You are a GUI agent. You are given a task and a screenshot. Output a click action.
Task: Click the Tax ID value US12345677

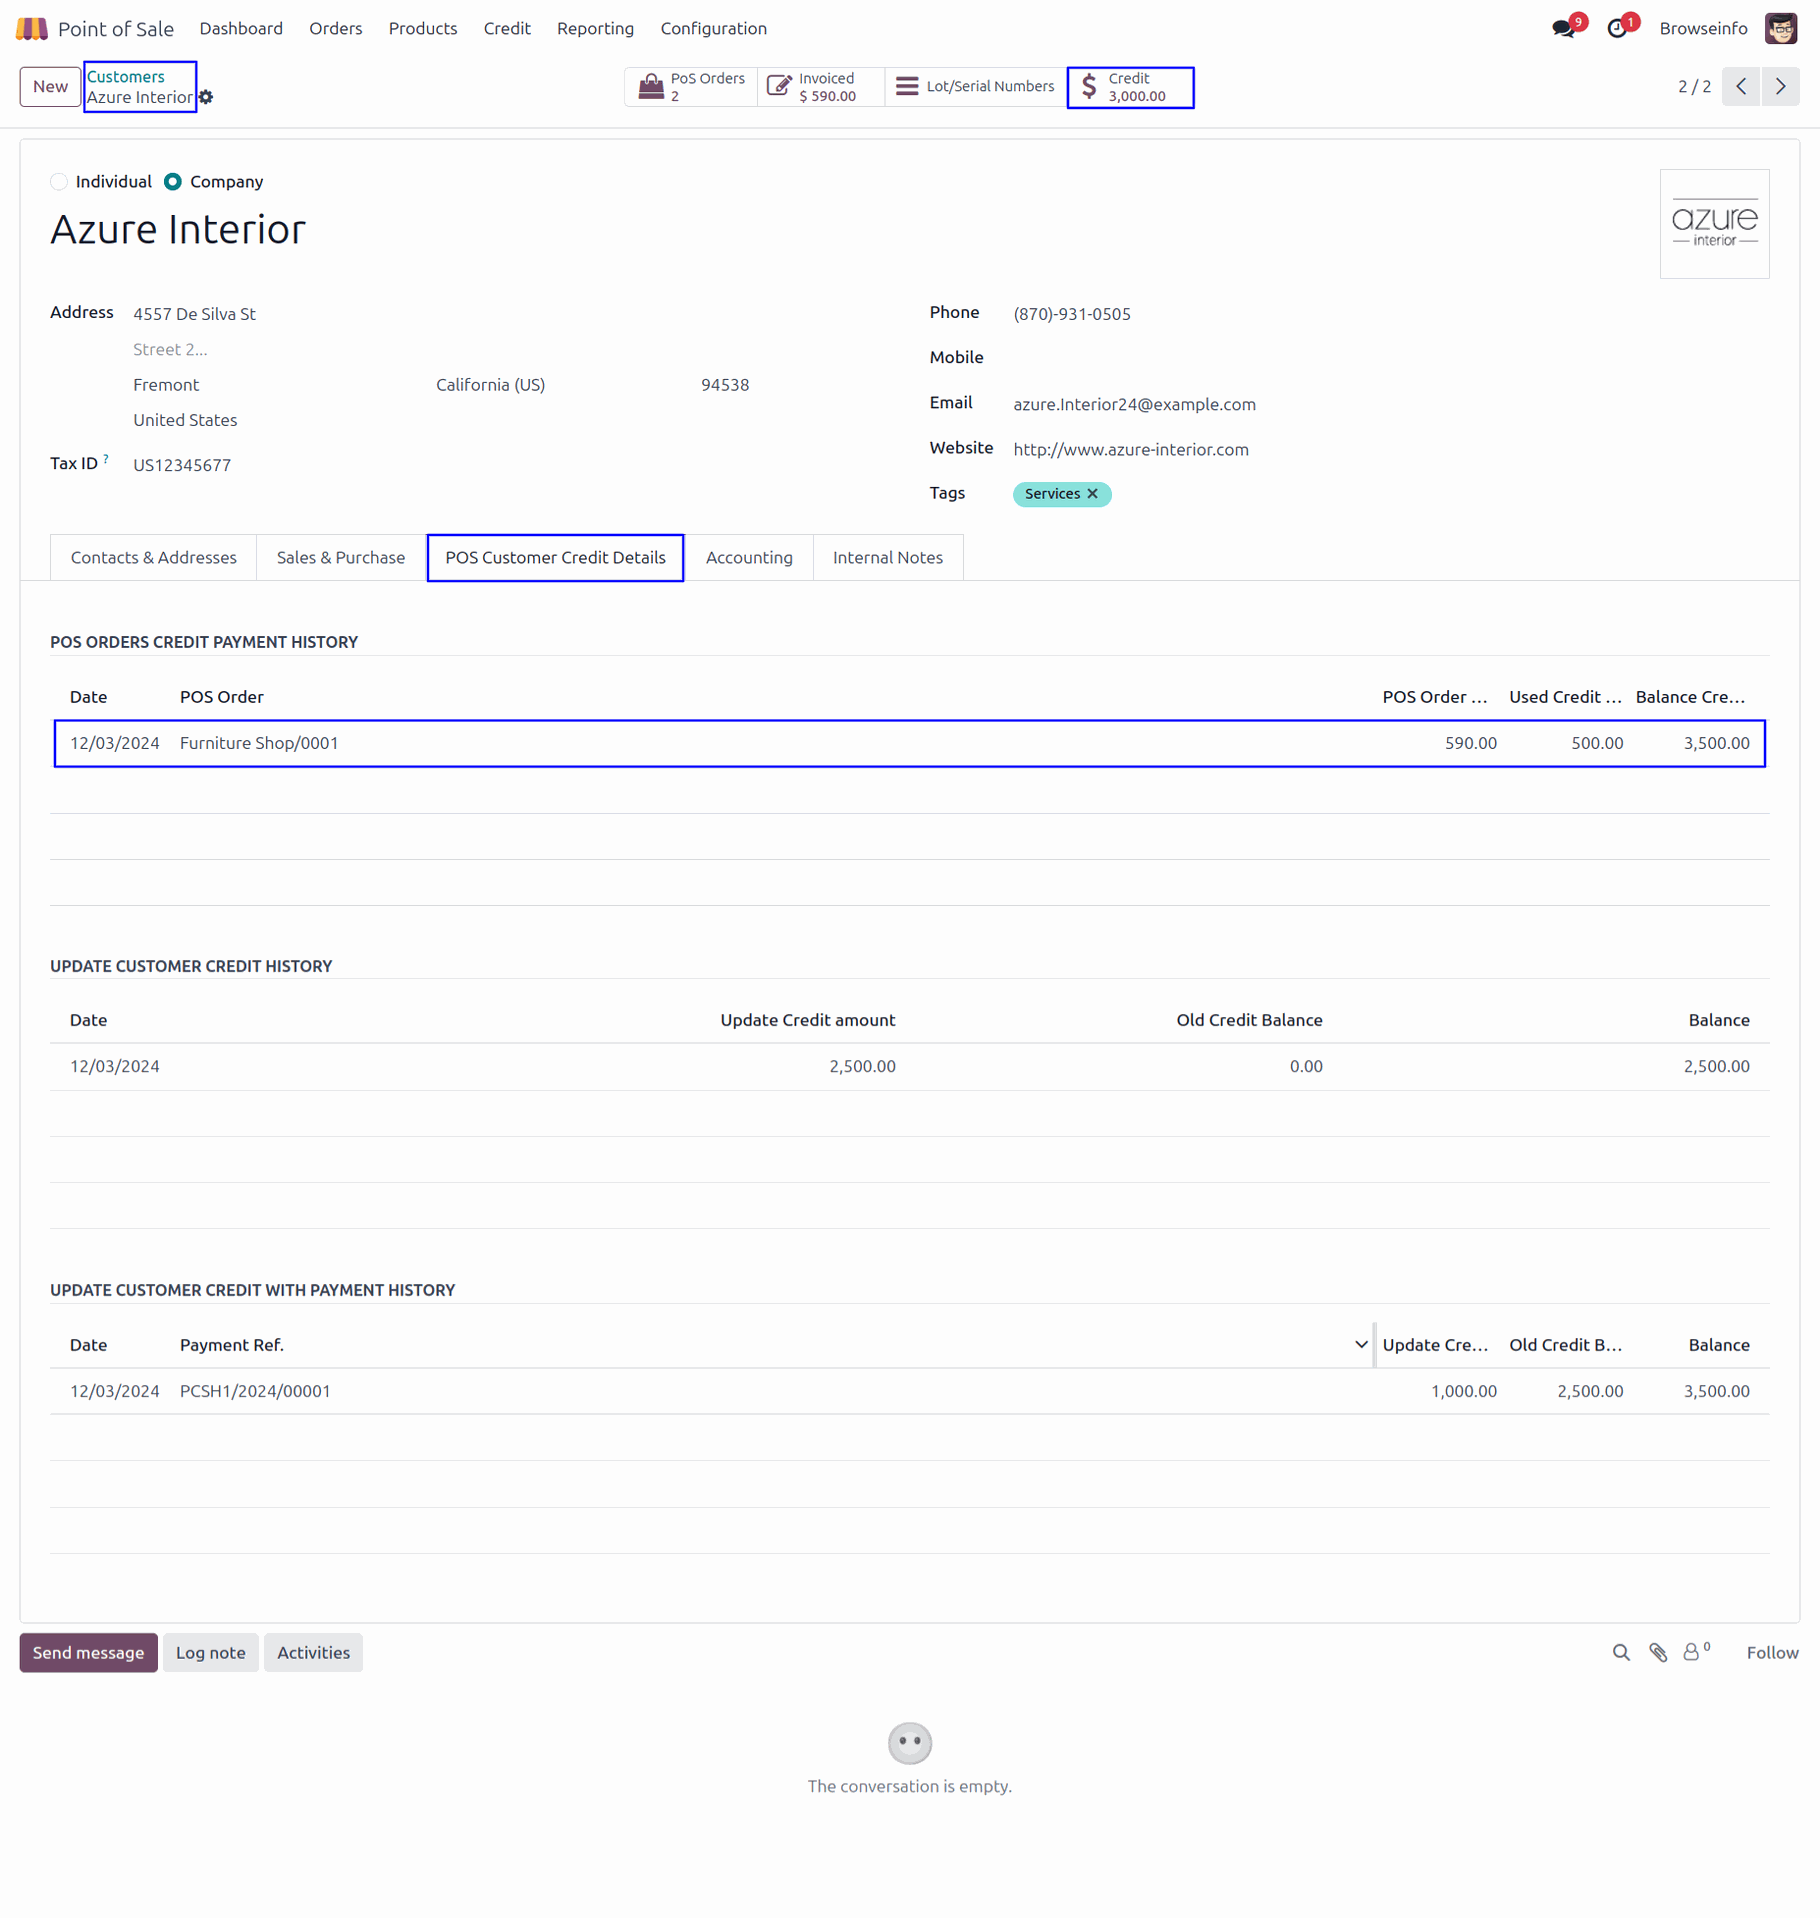pyautogui.click(x=182, y=465)
